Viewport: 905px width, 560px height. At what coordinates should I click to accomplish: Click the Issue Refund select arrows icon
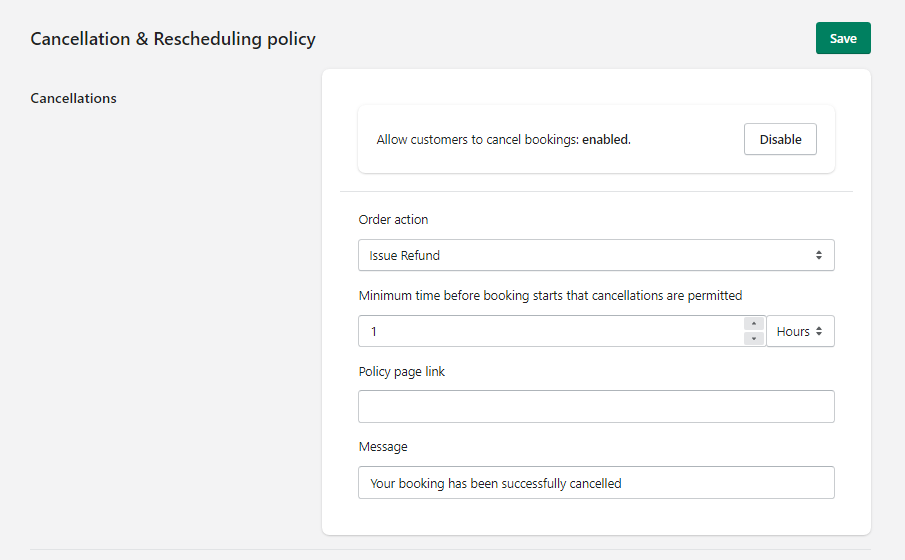pos(818,255)
